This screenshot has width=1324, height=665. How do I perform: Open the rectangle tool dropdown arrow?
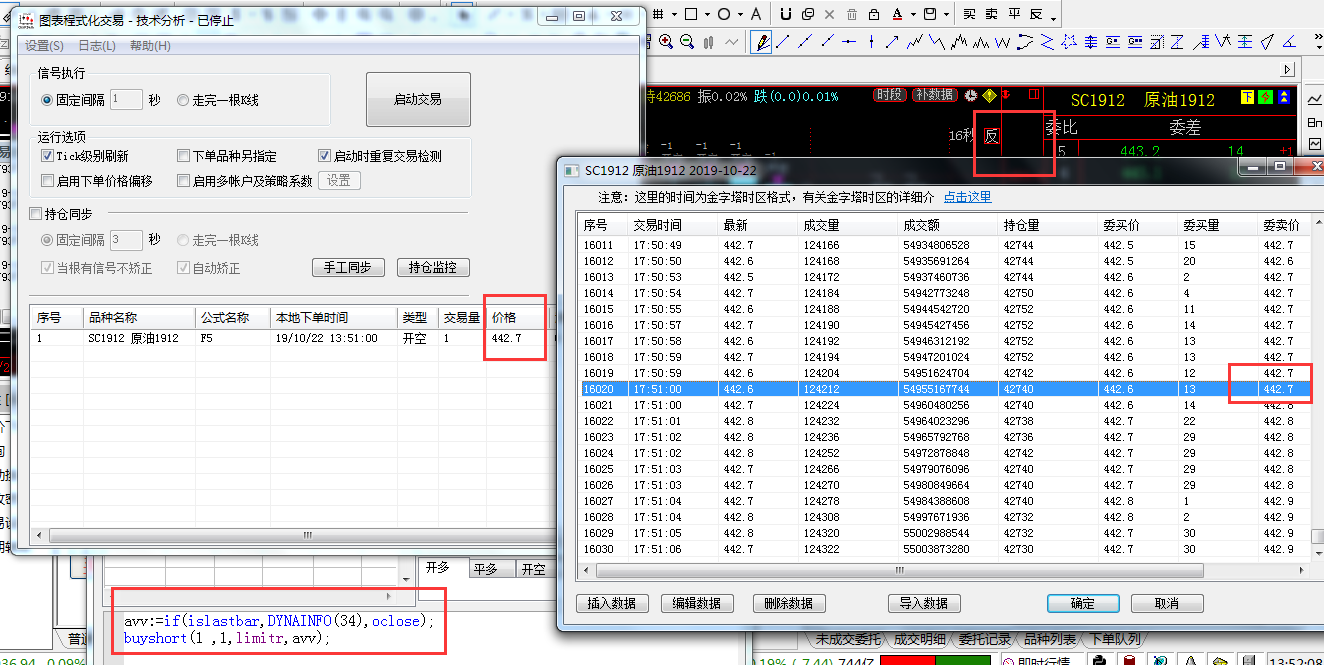[x=706, y=15]
